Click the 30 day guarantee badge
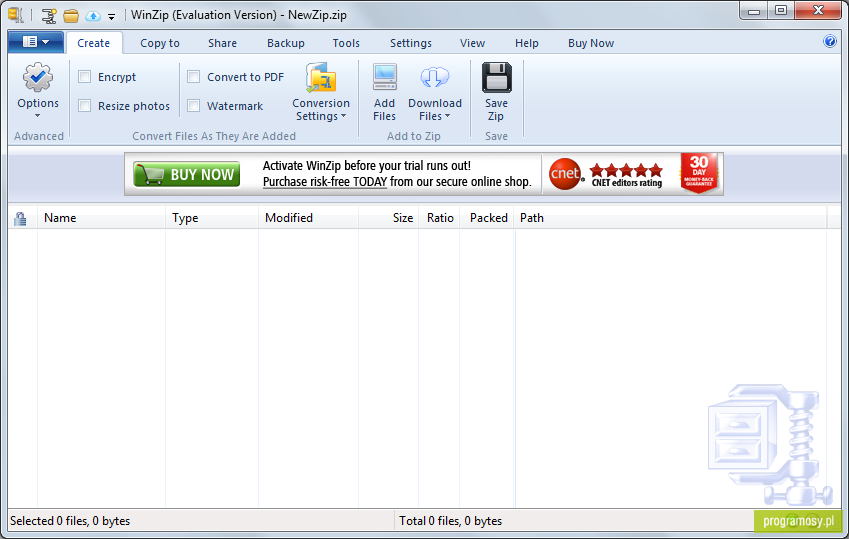Viewport: 849px width, 539px height. [699, 173]
